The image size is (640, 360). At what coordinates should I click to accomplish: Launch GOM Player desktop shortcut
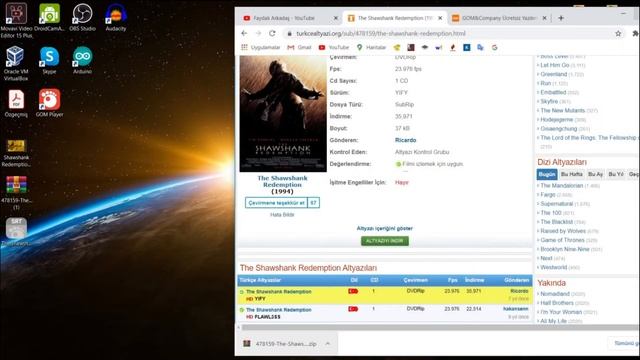coord(49,103)
